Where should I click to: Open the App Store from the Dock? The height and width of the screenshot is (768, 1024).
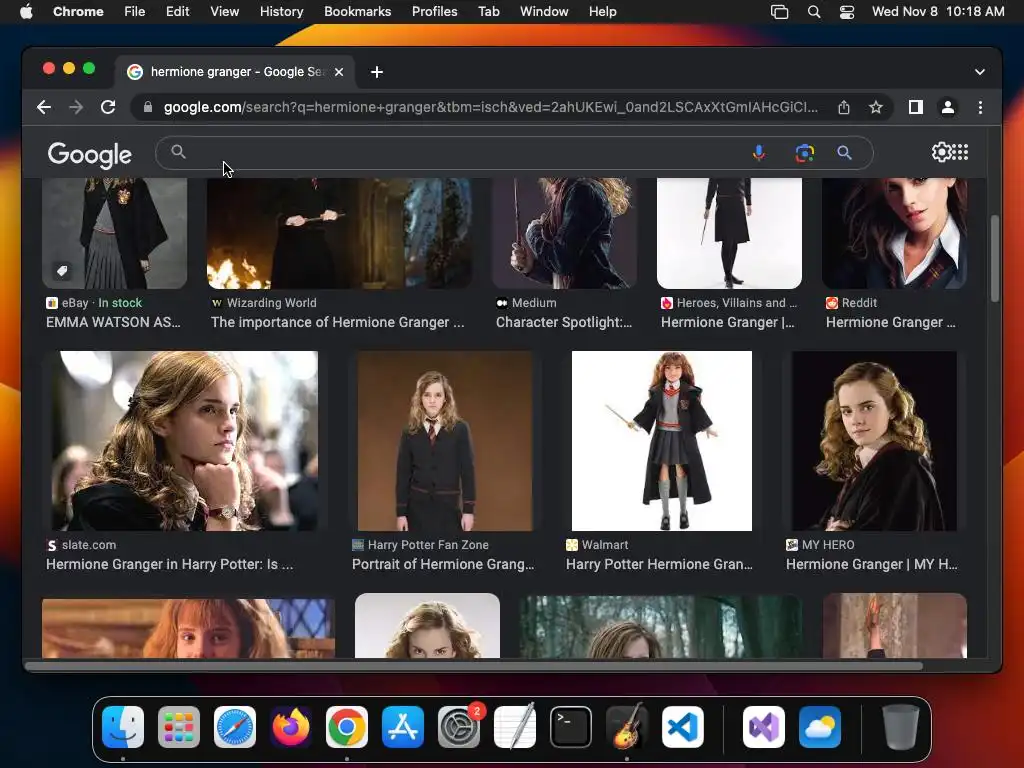(x=403, y=727)
